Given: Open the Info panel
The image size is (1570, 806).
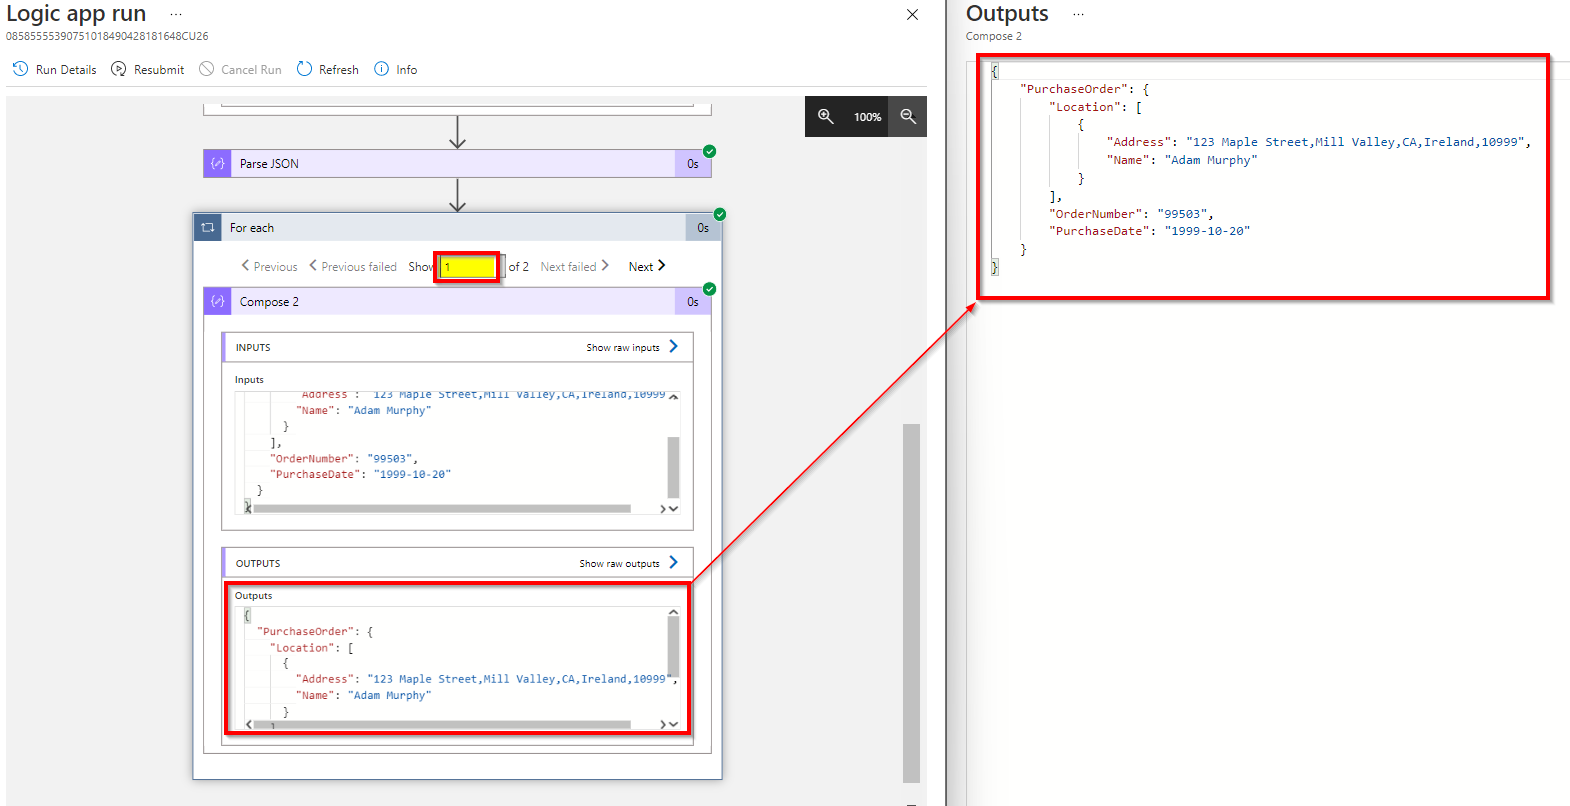Looking at the screenshot, I should coord(396,70).
